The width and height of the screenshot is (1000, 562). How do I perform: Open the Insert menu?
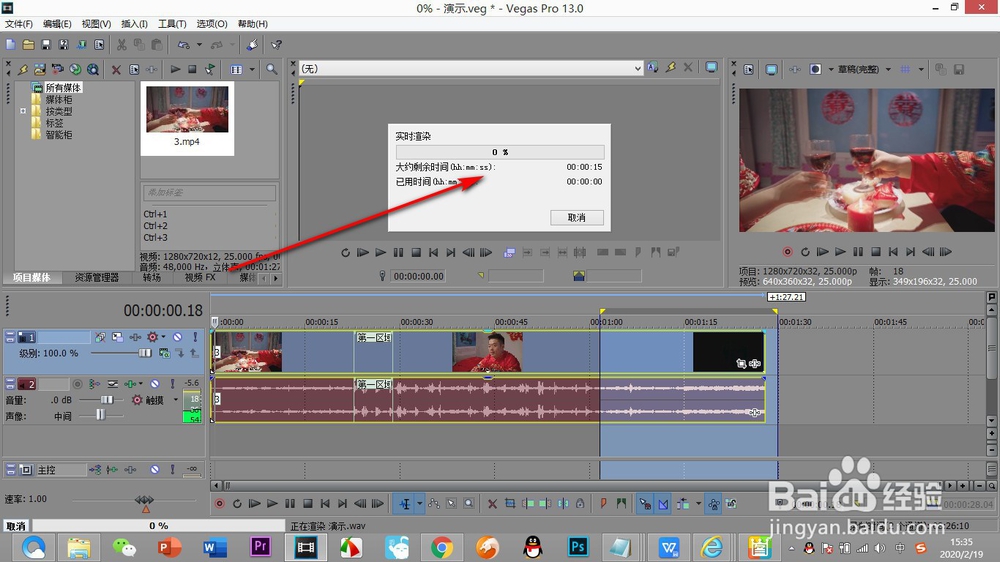tap(134, 24)
